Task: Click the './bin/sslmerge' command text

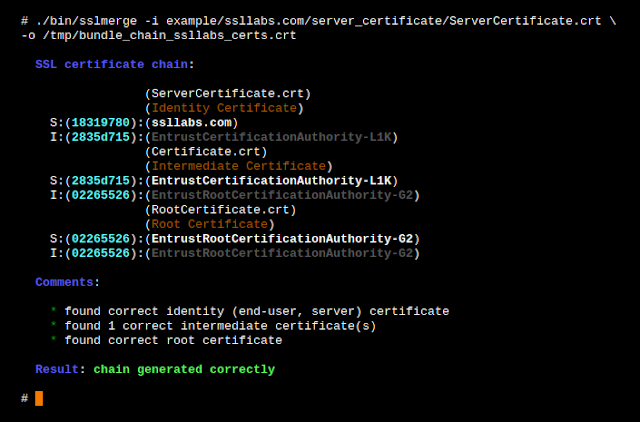Action: 87,21
